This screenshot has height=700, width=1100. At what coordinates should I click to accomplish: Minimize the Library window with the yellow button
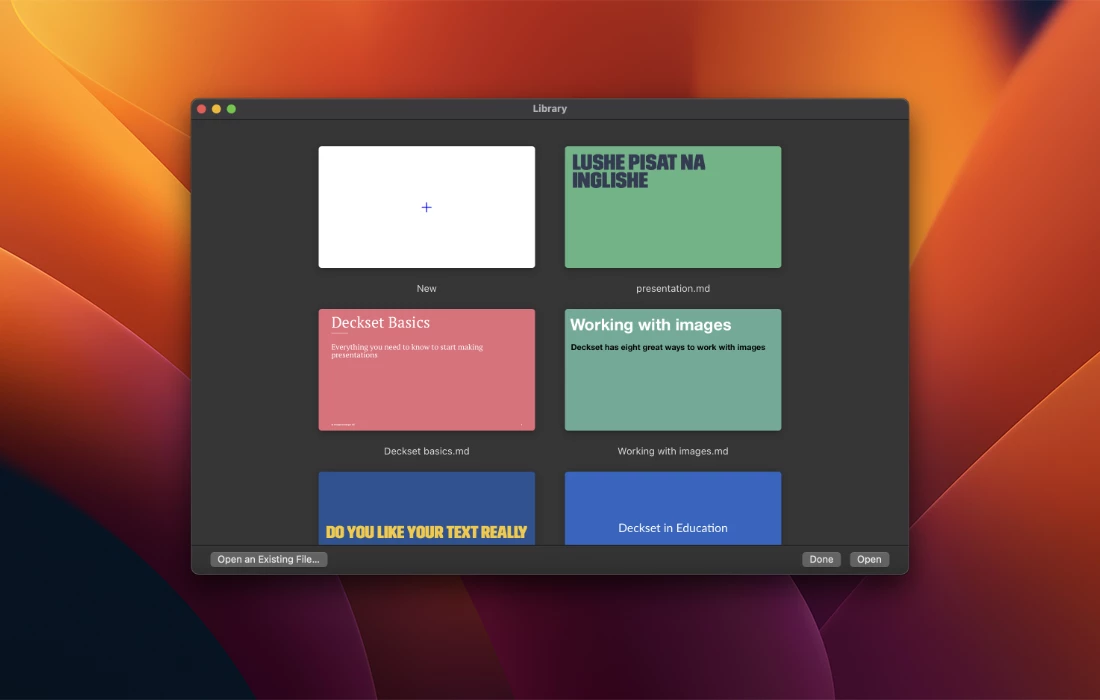point(216,109)
